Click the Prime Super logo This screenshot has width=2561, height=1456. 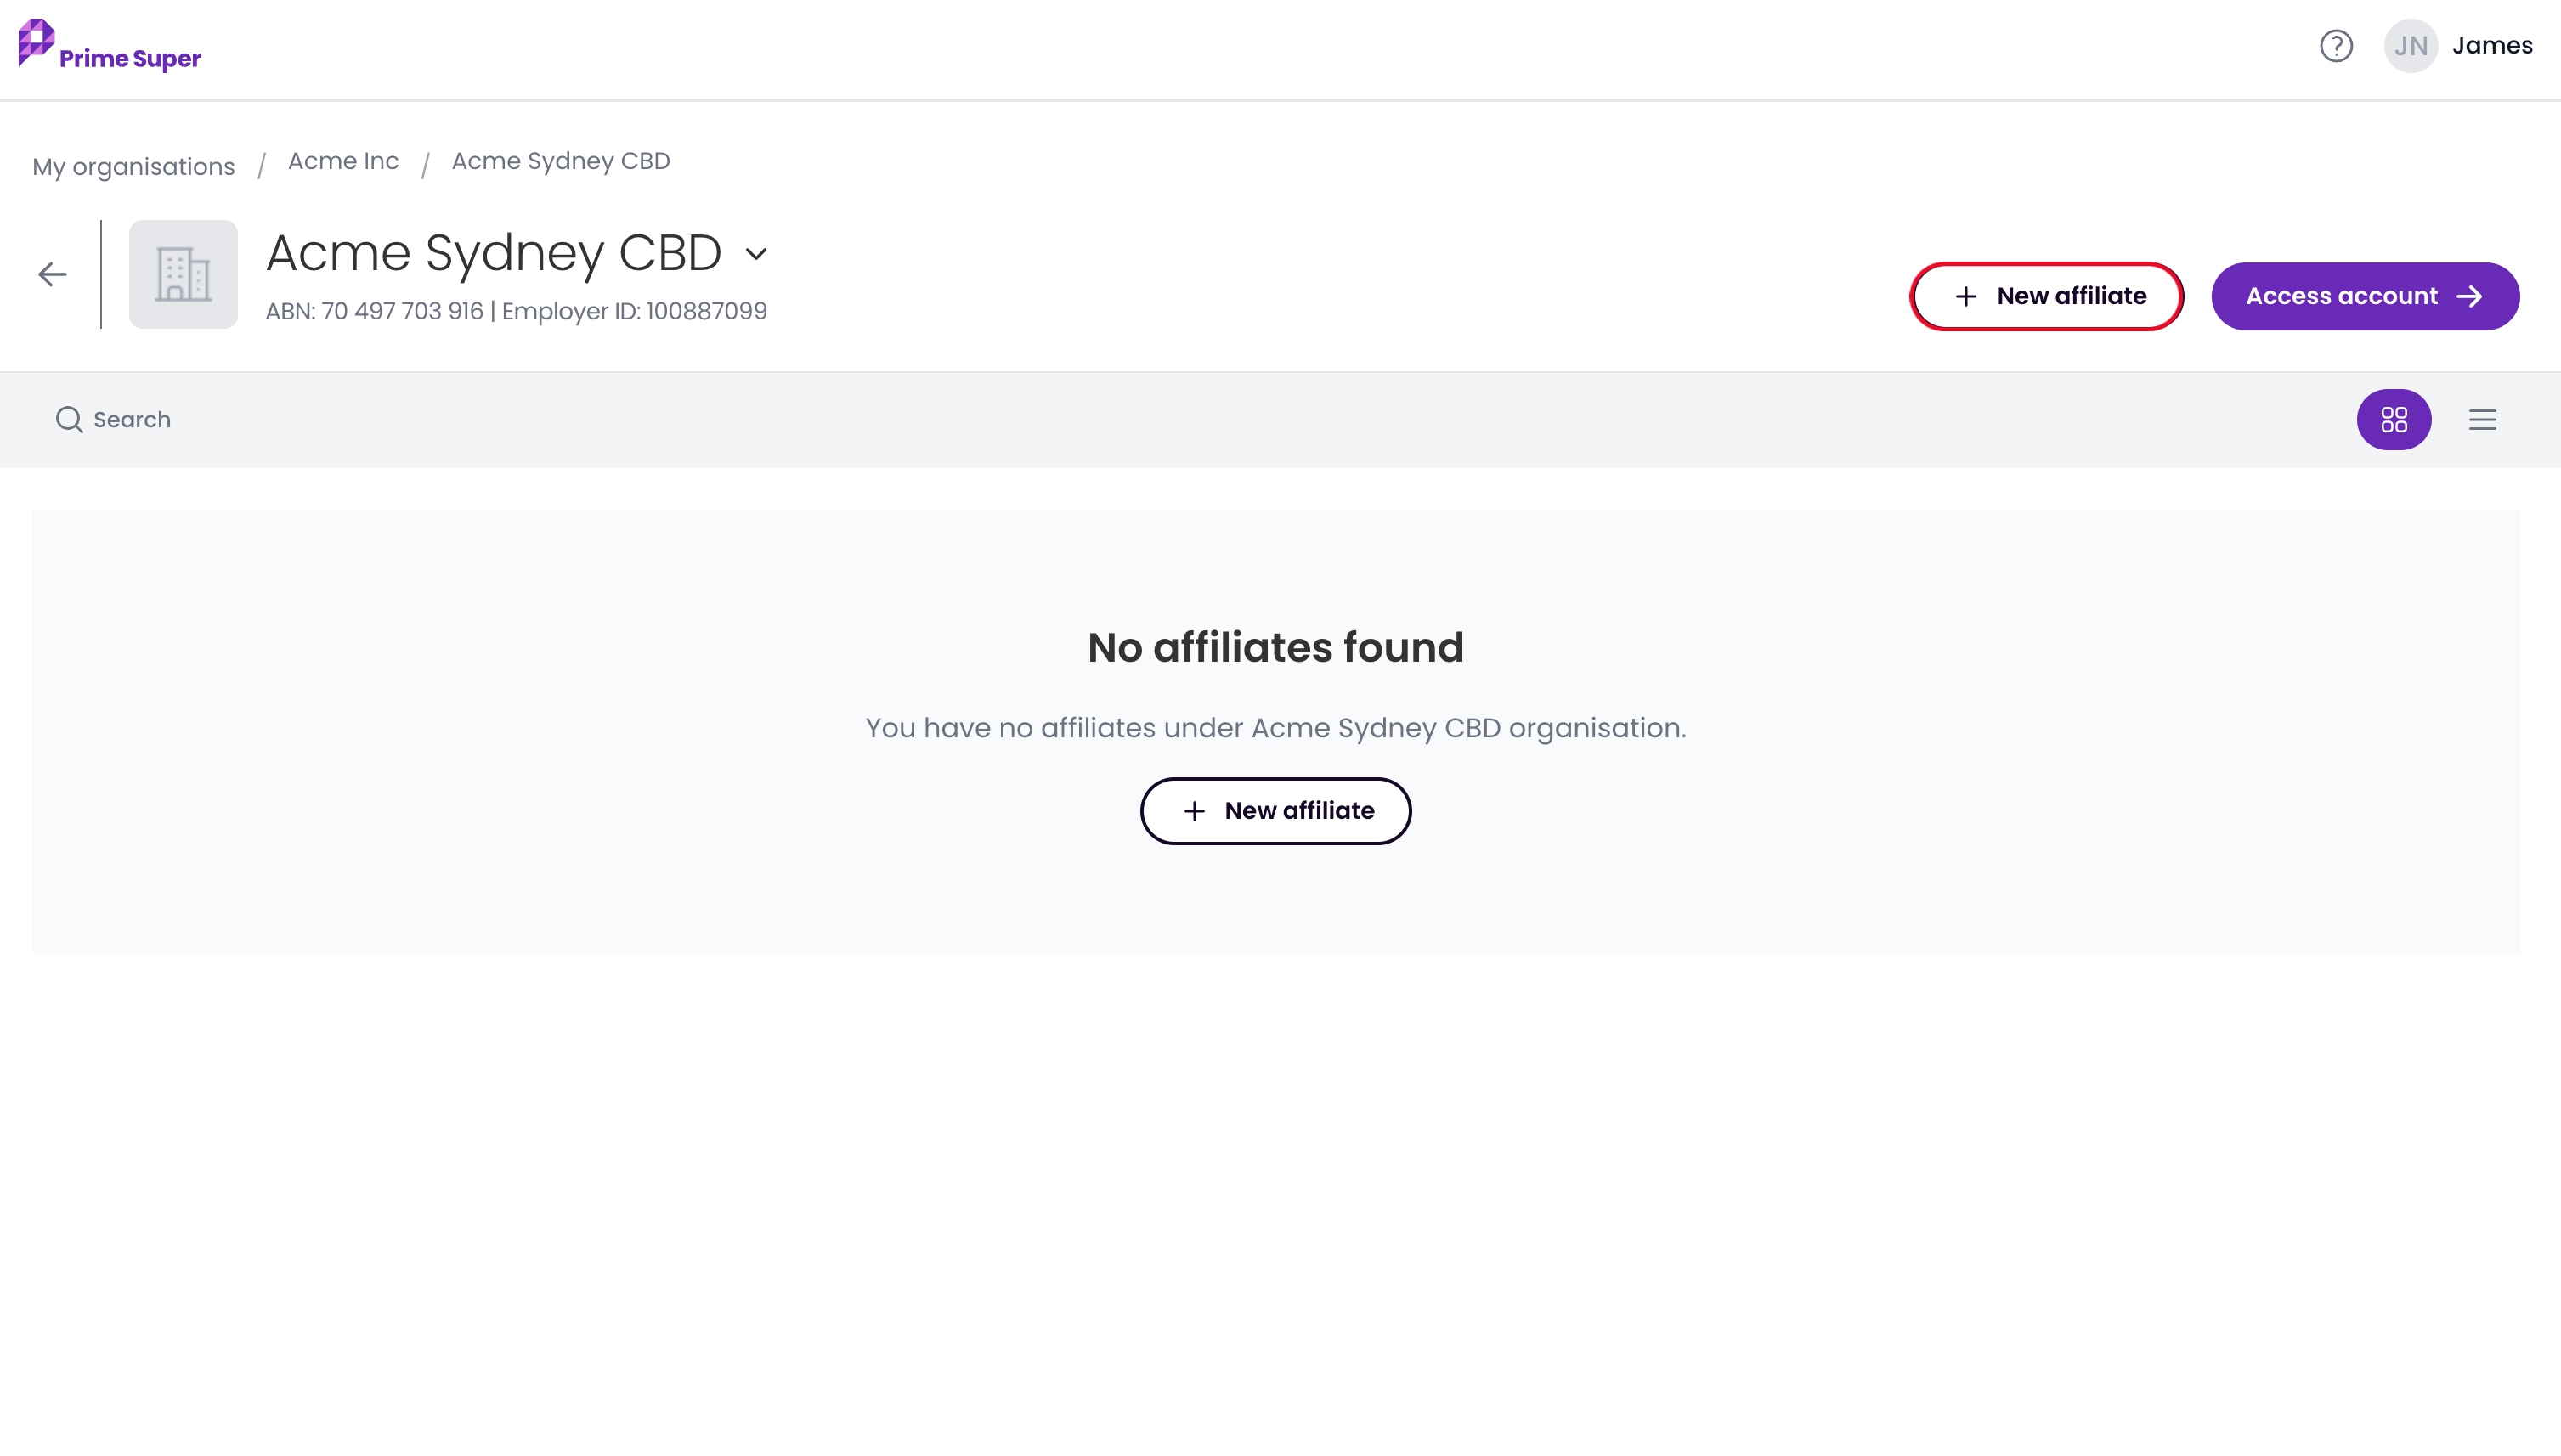[x=110, y=46]
